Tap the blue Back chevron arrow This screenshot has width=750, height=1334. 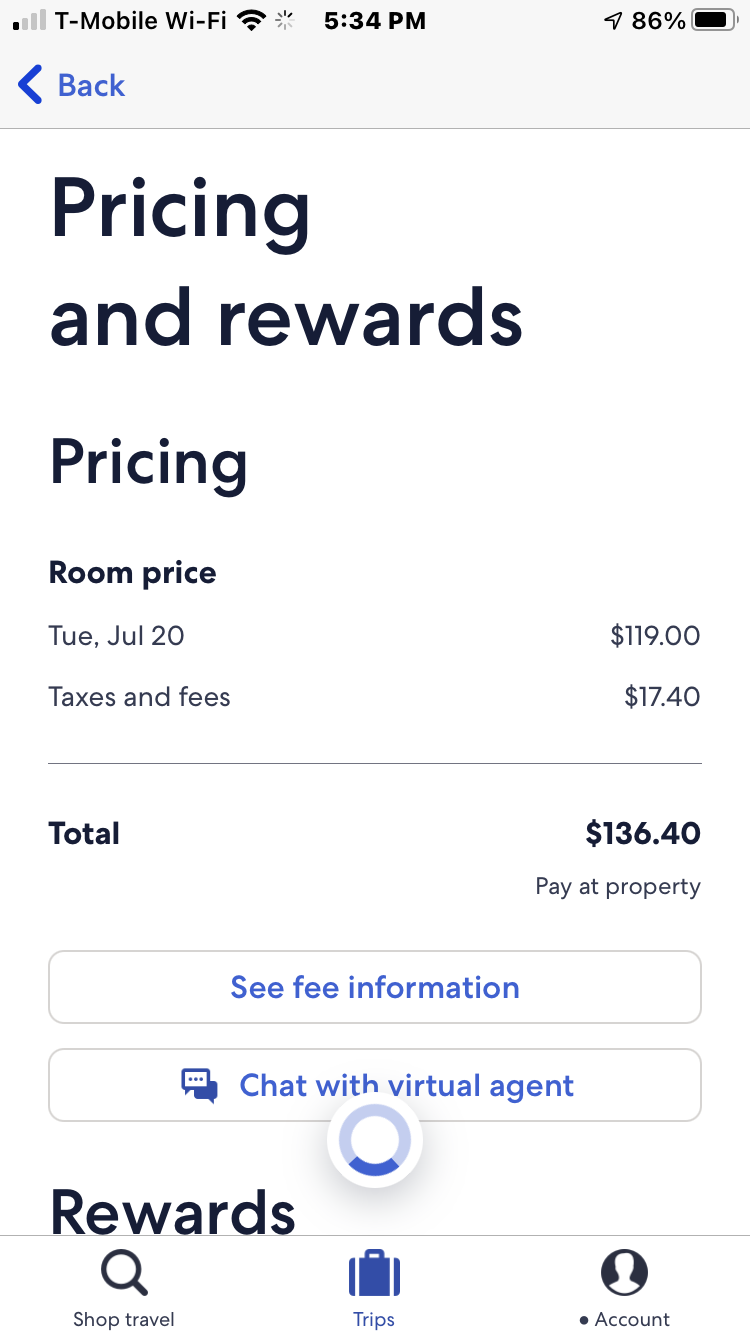[31, 85]
